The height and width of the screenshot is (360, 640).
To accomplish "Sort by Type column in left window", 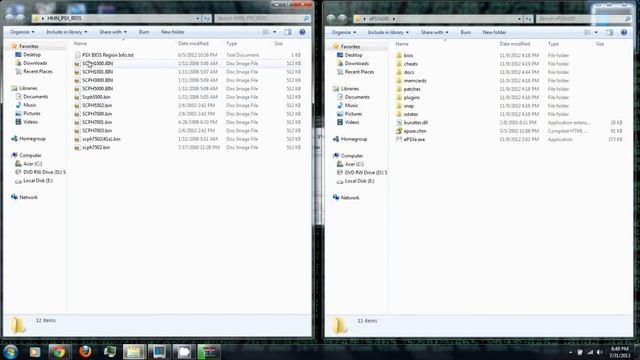I will click(x=231, y=43).
